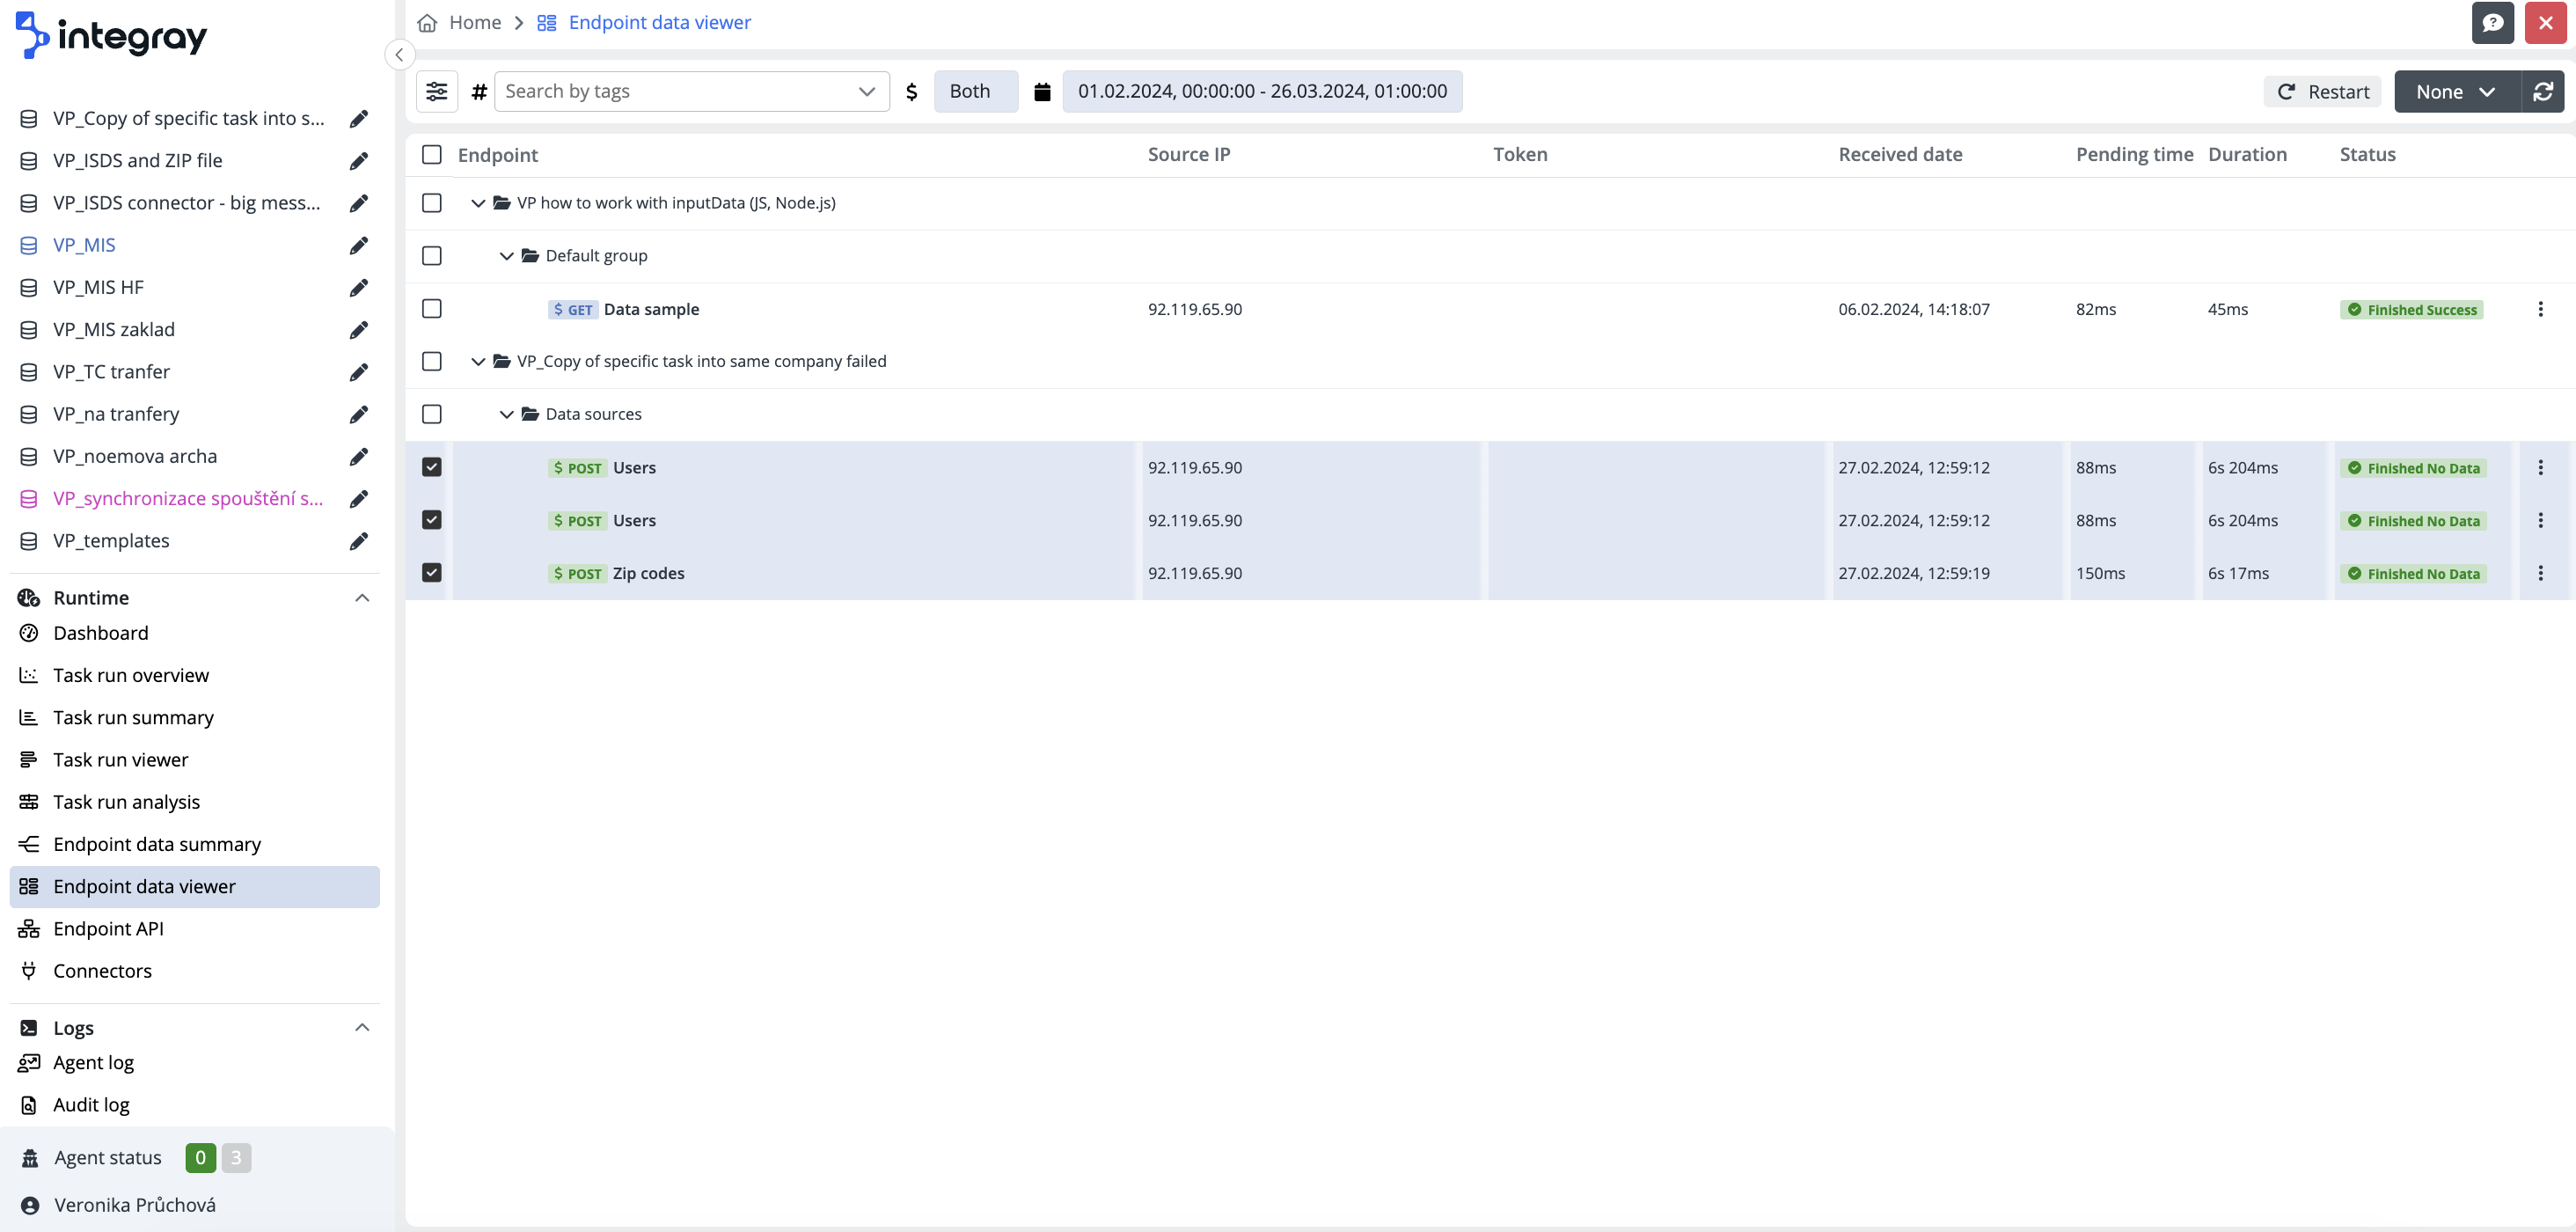Open the Search by tags dropdown
Viewport: 2576px width, 1232px height.
(691, 91)
